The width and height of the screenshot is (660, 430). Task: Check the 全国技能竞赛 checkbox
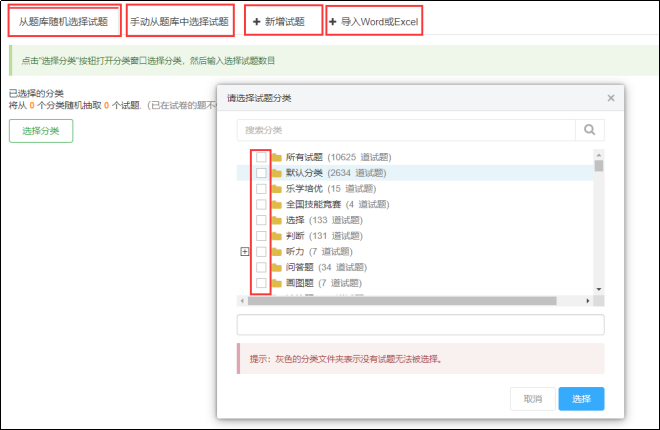click(x=261, y=204)
